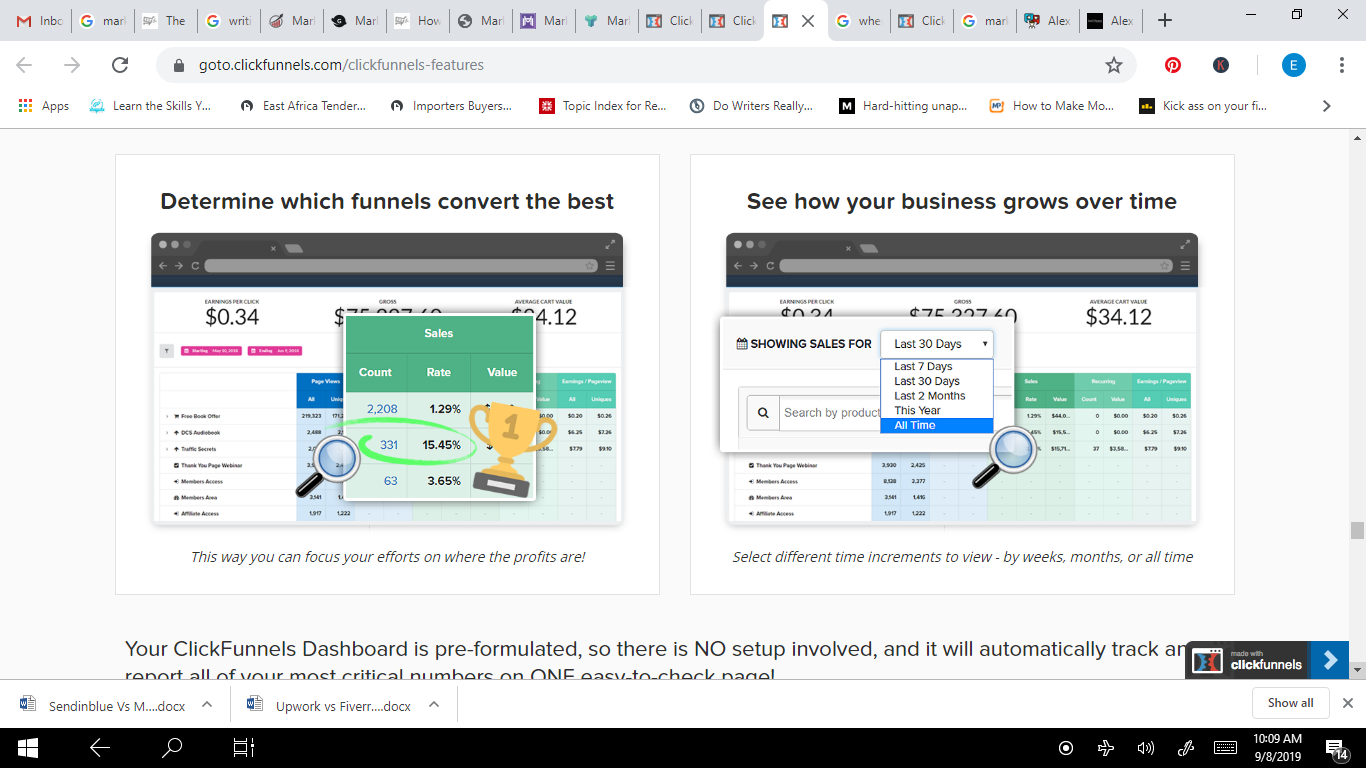
Task: Open Windows Task View
Action: click(x=244, y=747)
